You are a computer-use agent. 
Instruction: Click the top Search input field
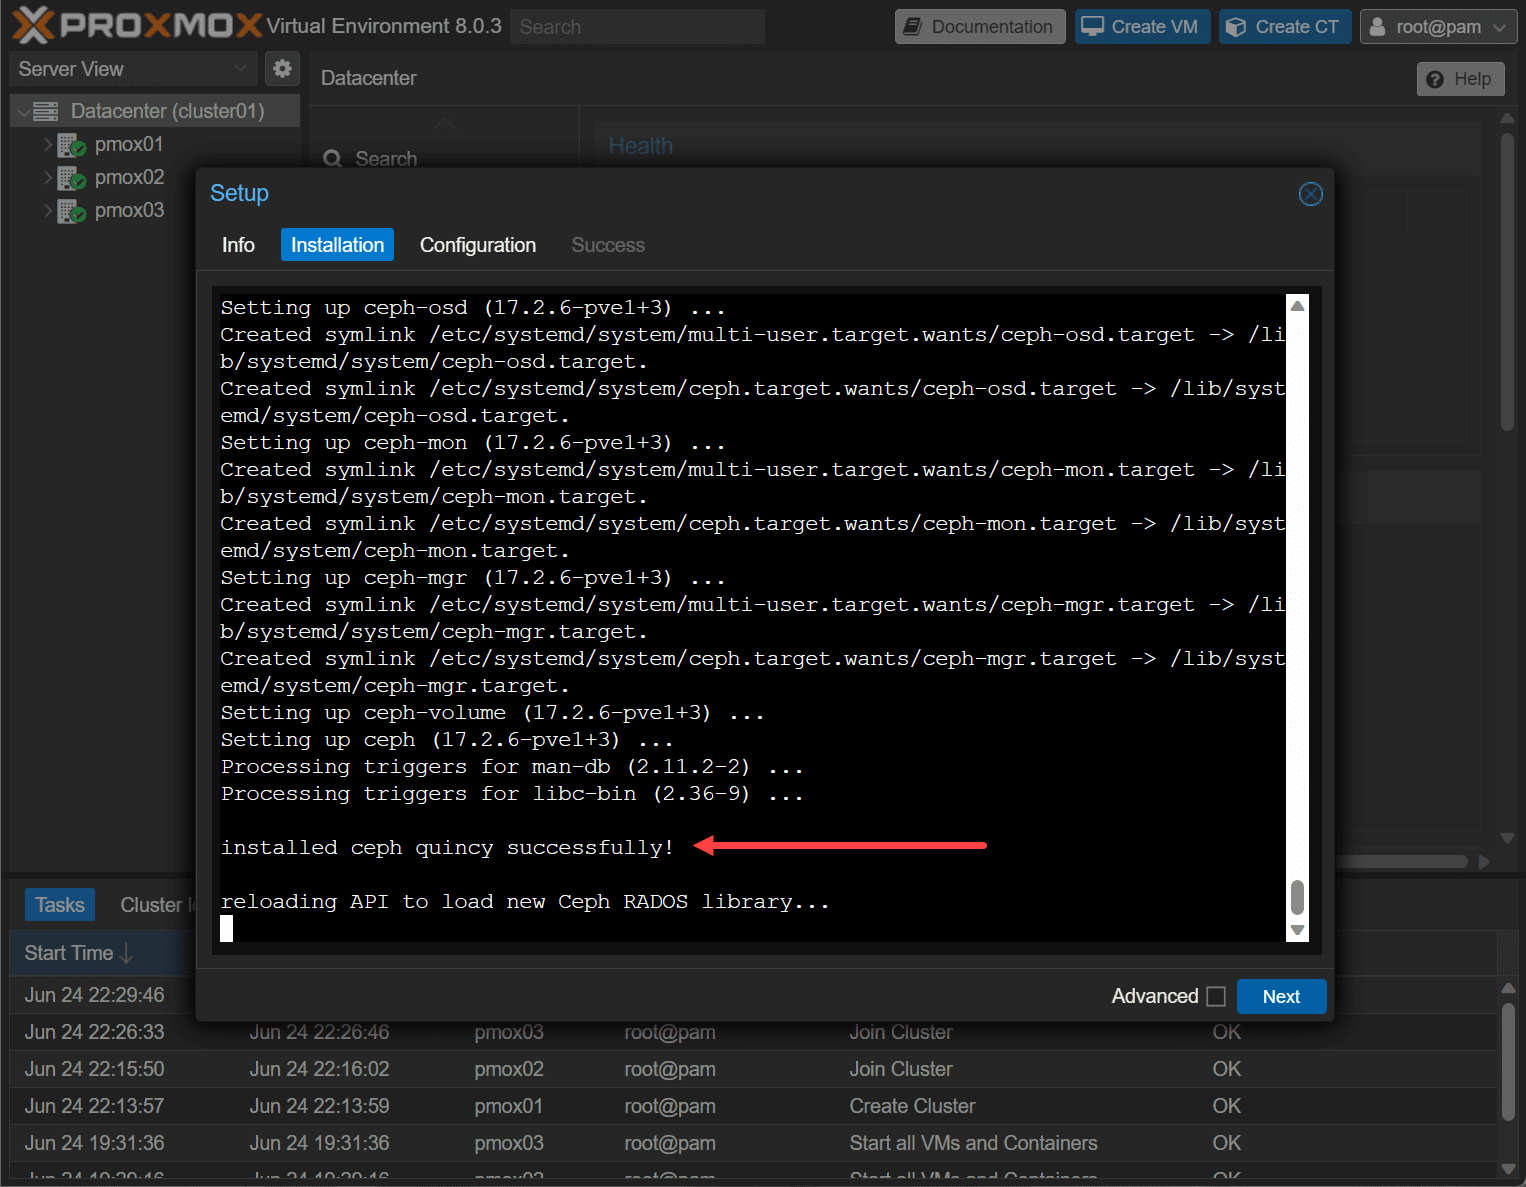tap(637, 27)
